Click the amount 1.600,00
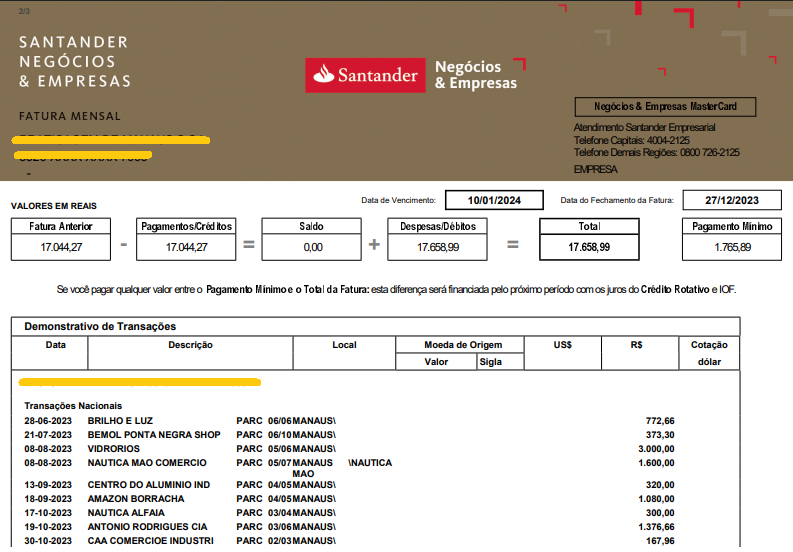Screen dimensions: 793x552 pyautogui.click(x=656, y=463)
